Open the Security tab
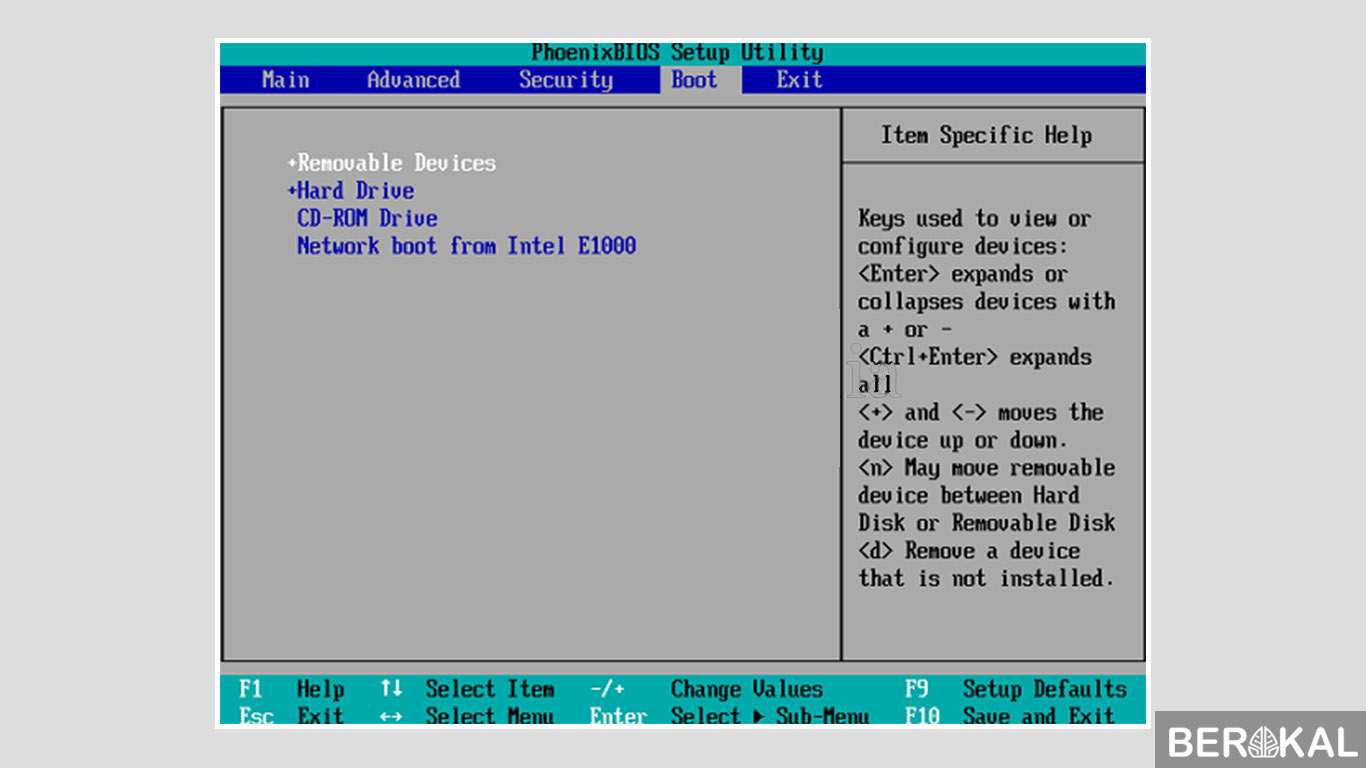Viewport: 1366px width, 768px height. [x=566, y=80]
